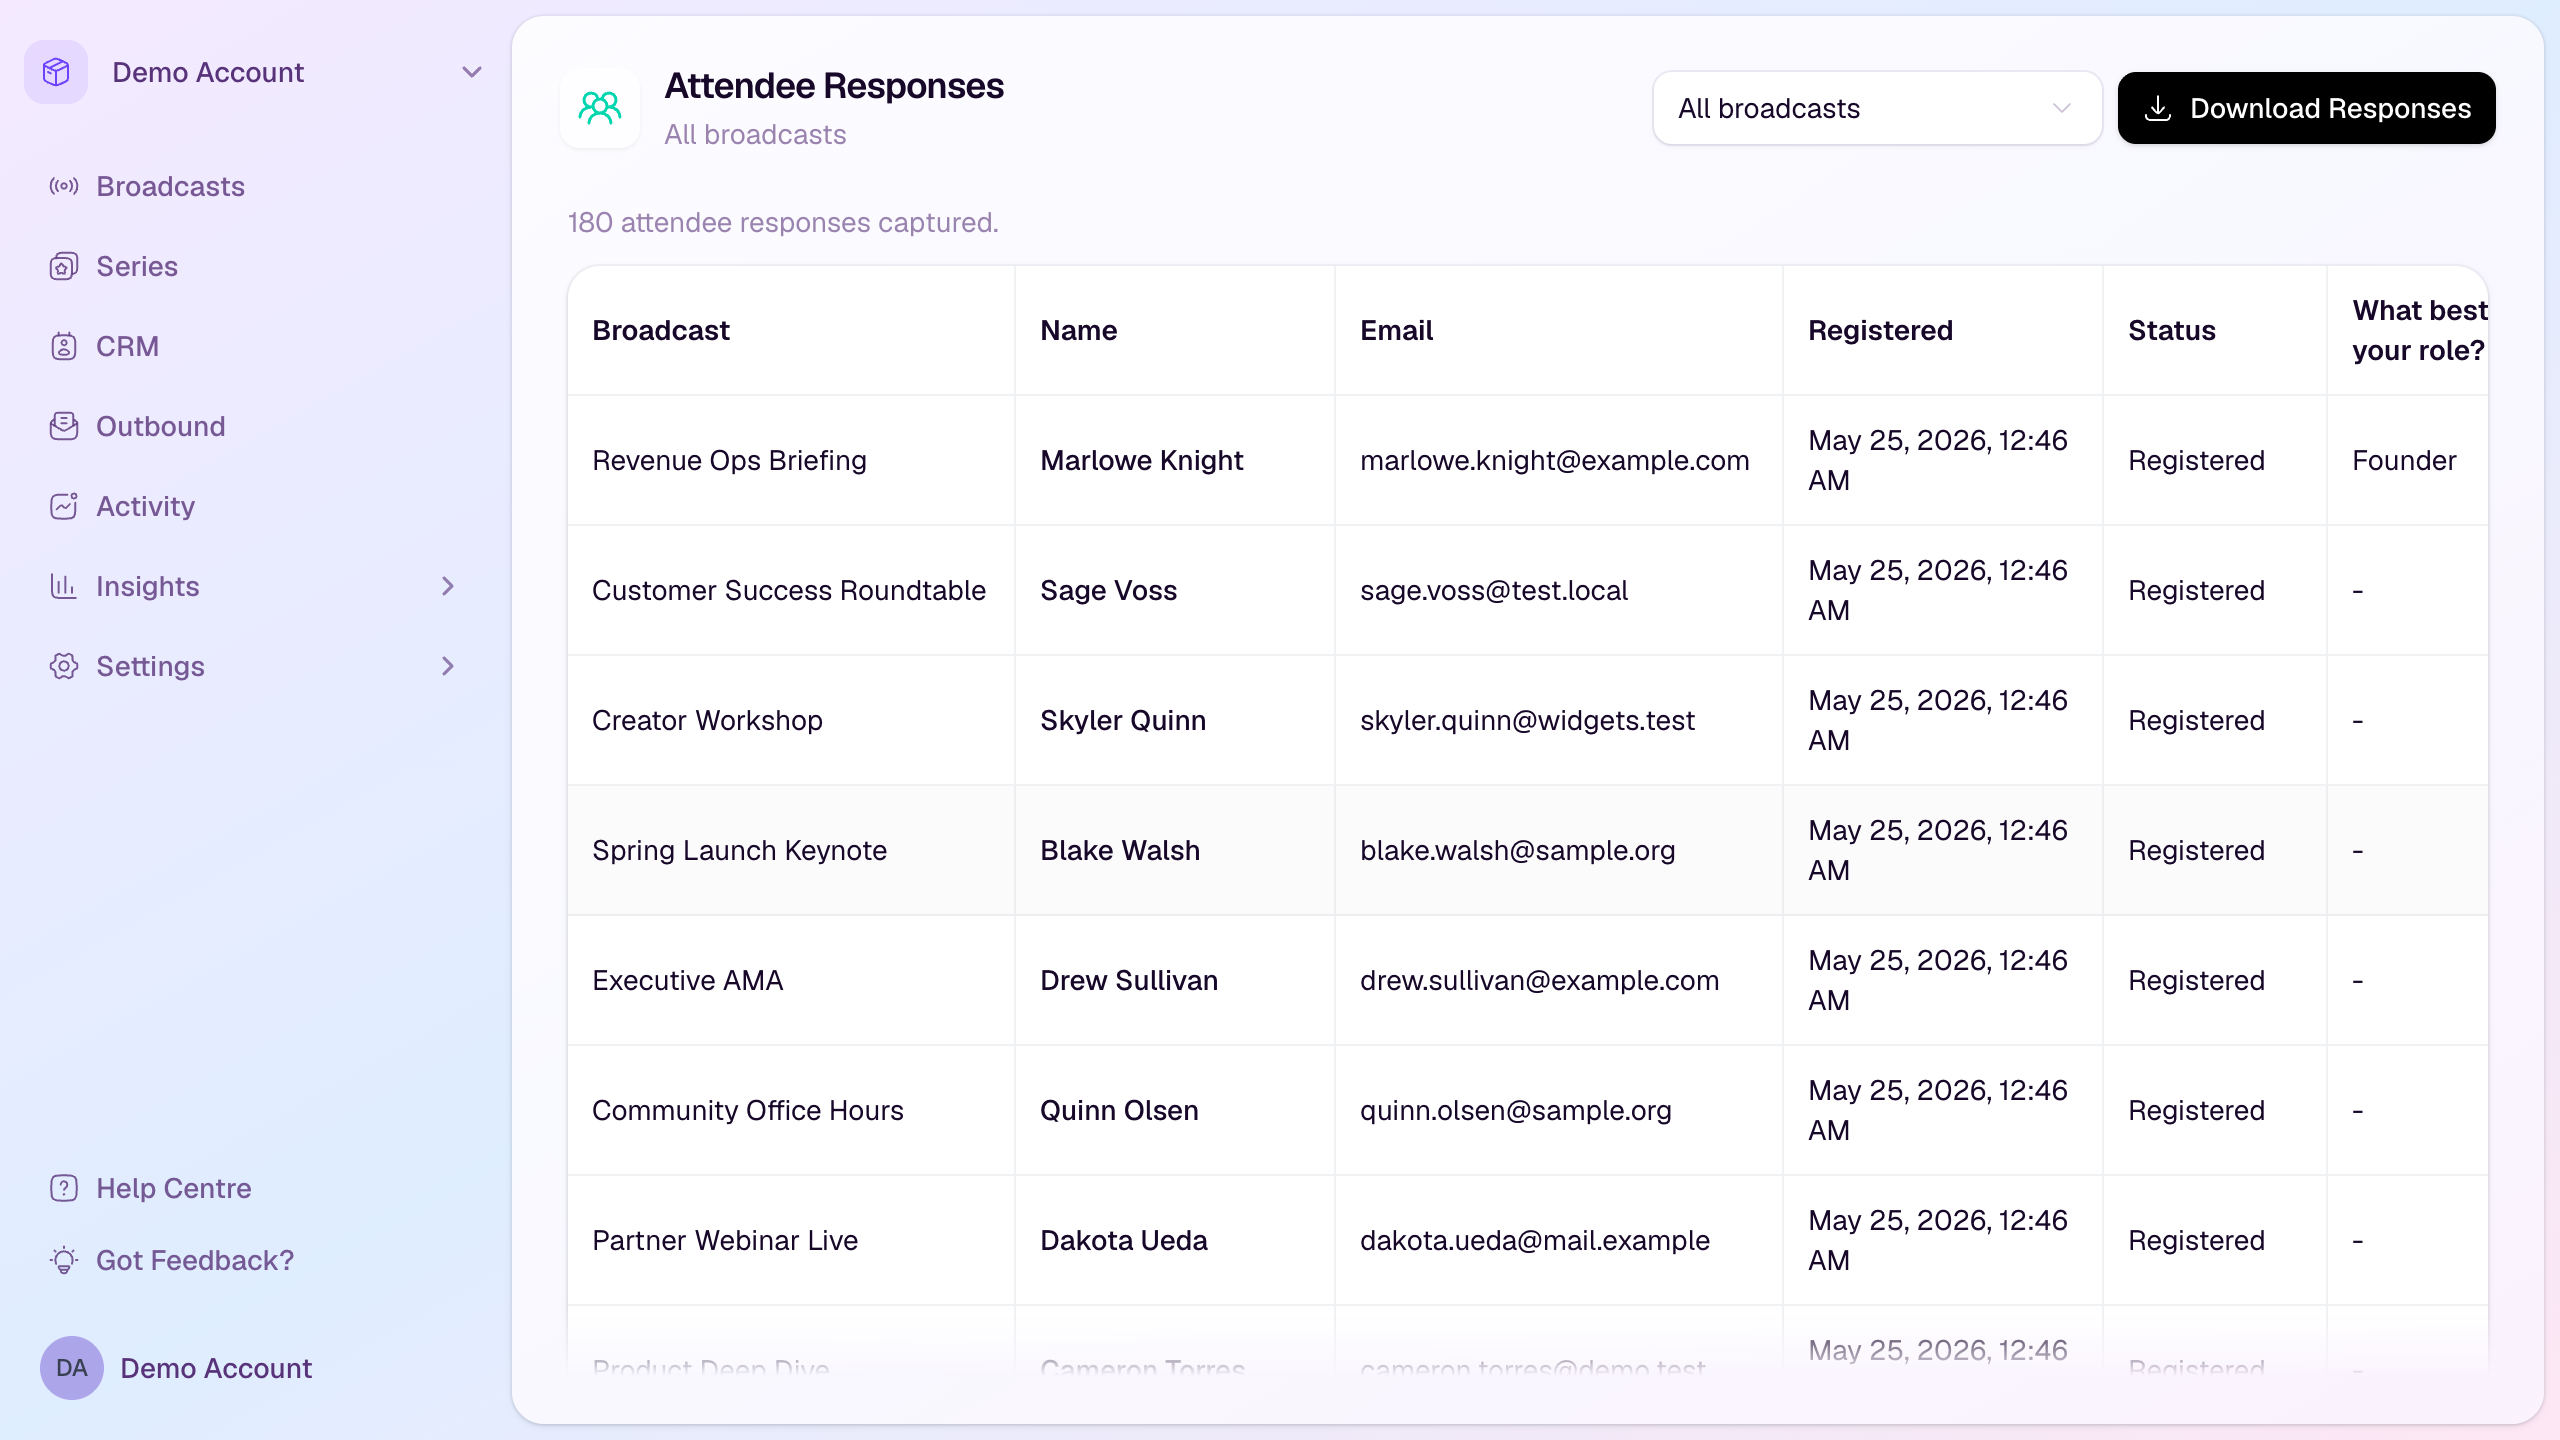Image resolution: width=2560 pixels, height=1440 pixels.
Task: Click skyler.quinn@widgets.test email
Action: pos(1527,720)
